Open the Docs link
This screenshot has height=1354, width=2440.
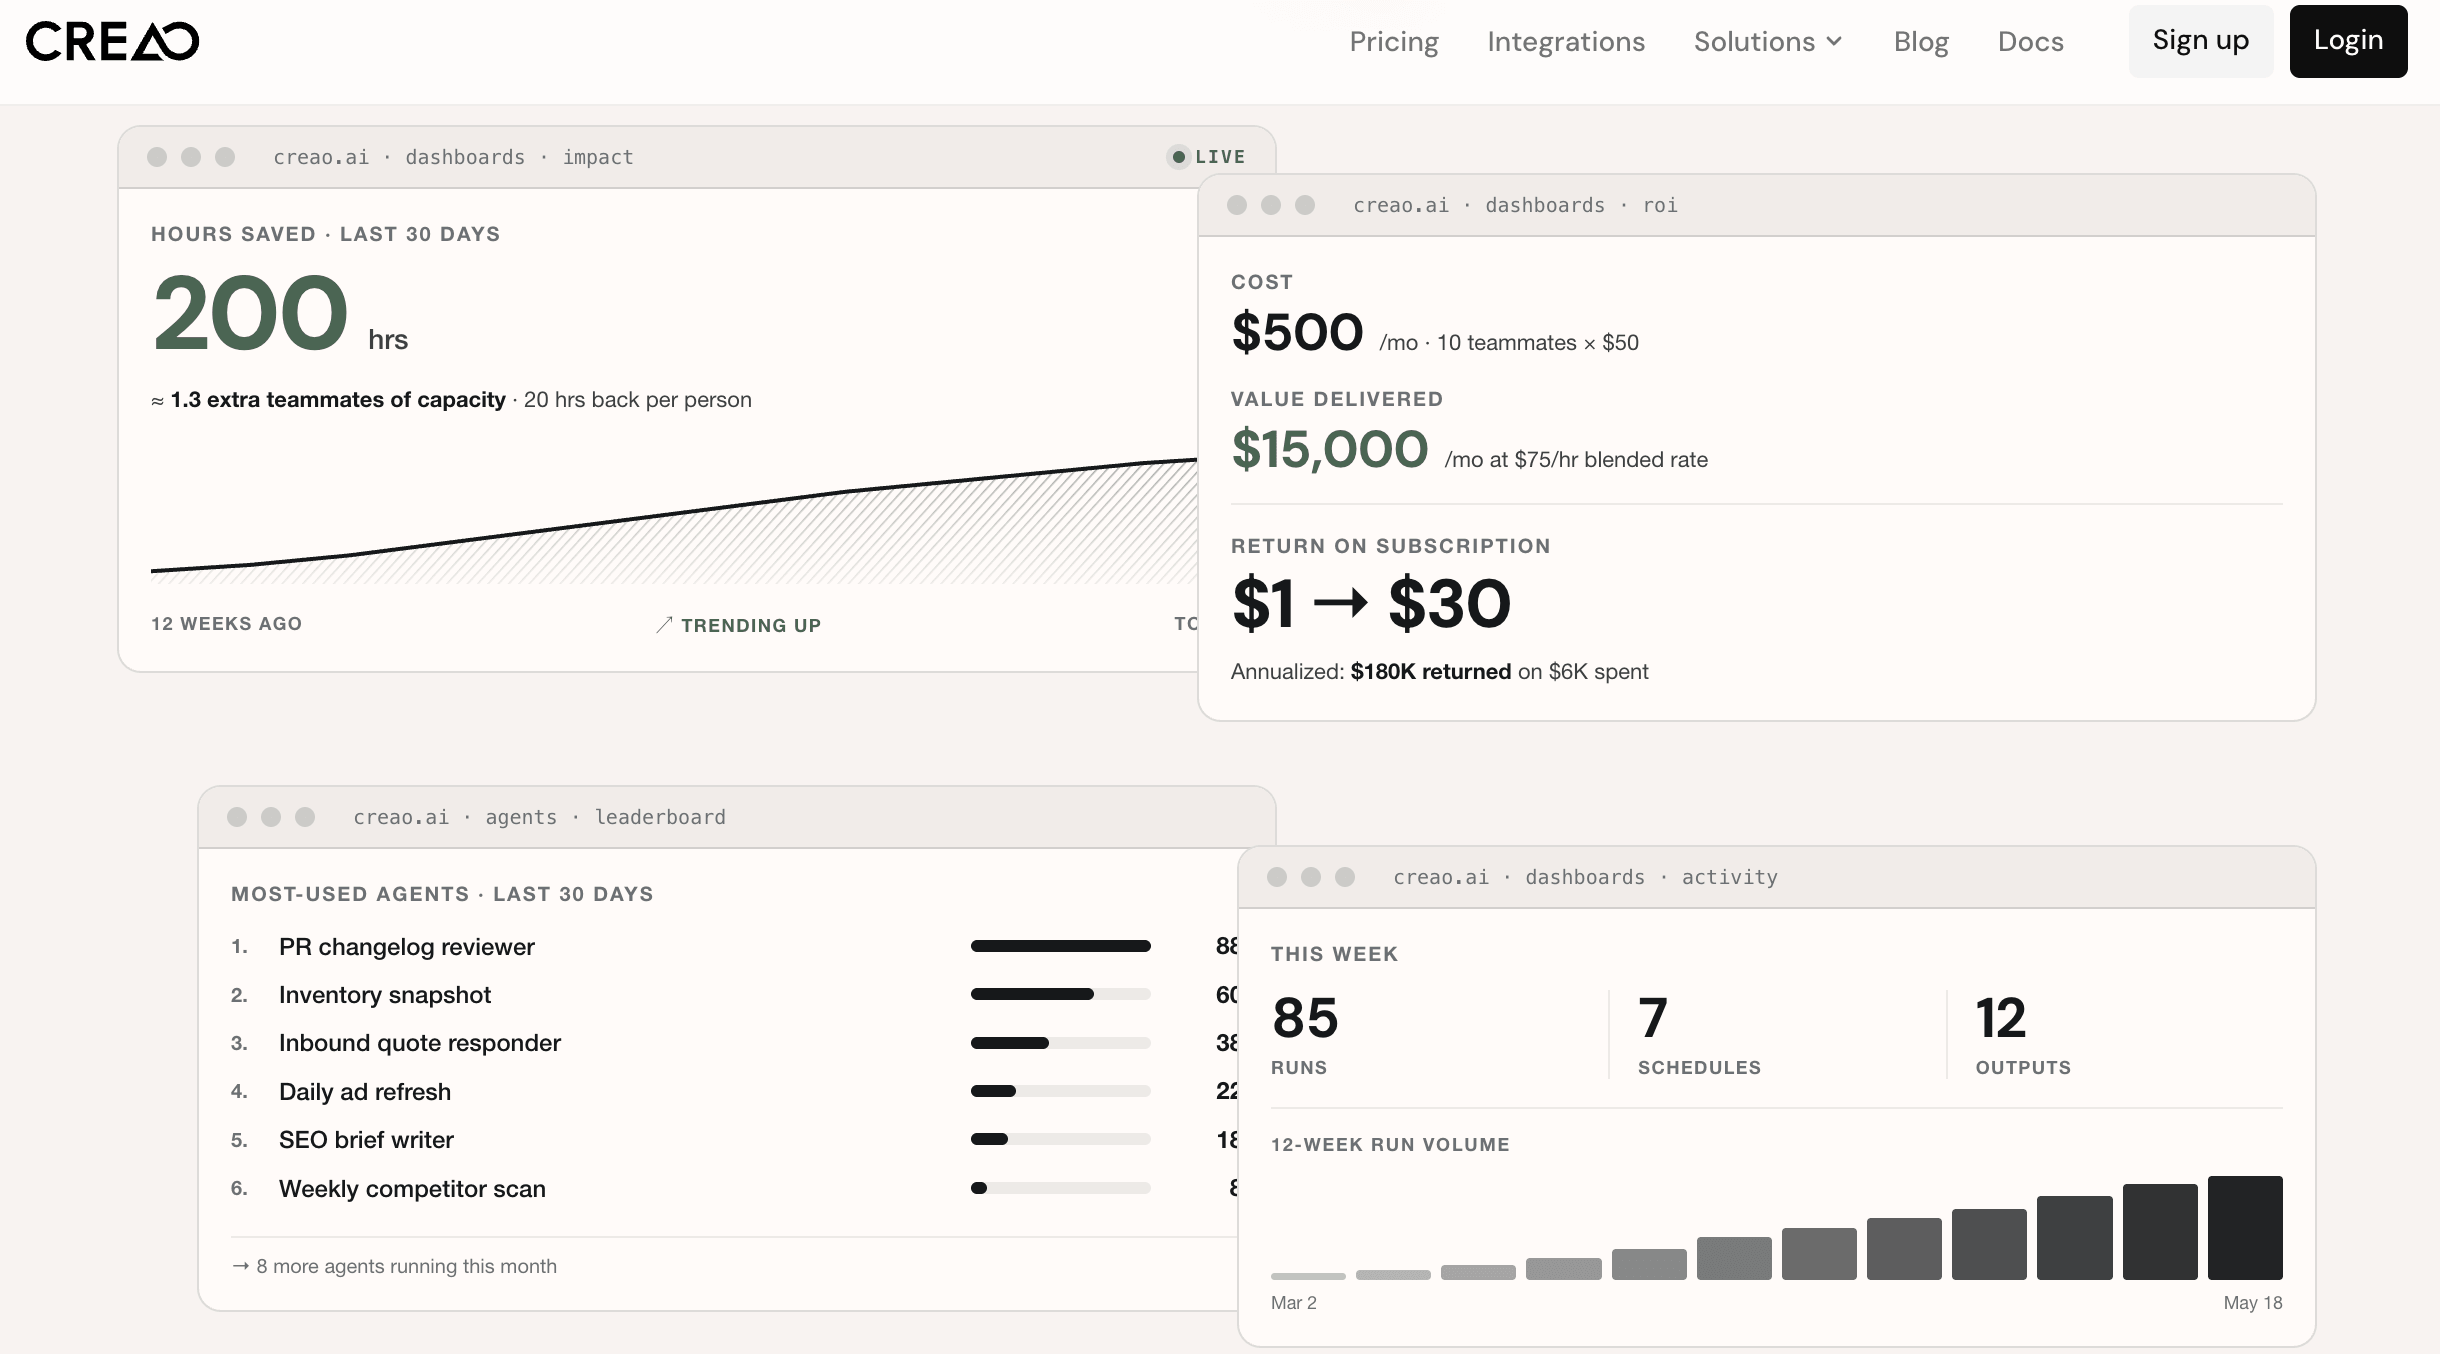[x=2031, y=41]
